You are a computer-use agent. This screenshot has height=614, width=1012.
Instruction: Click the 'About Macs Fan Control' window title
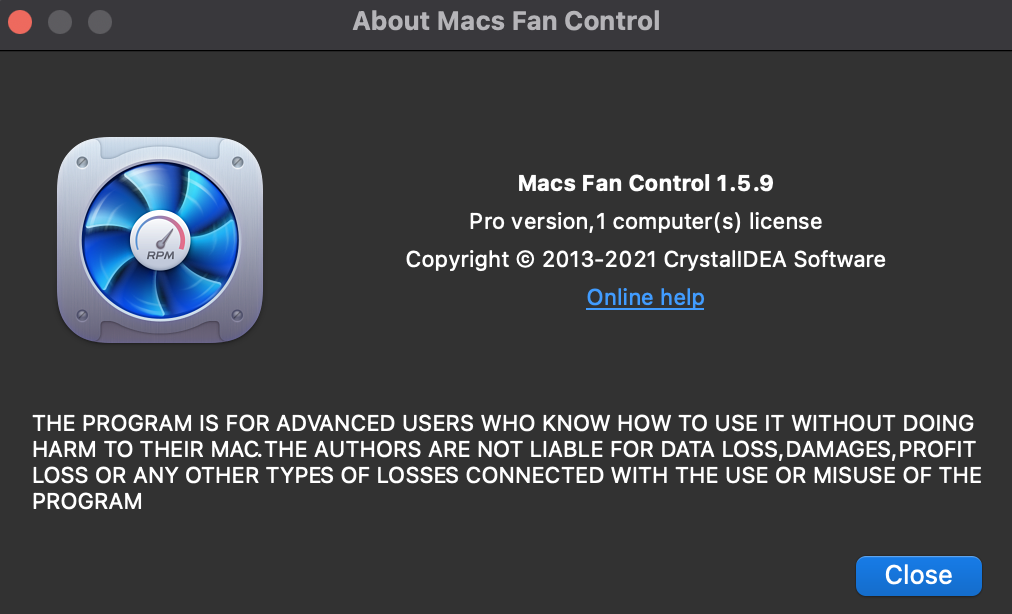point(506,21)
